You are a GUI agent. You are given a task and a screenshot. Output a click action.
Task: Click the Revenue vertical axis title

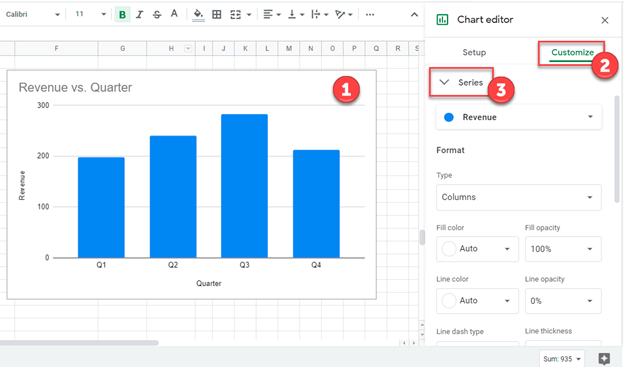22,185
